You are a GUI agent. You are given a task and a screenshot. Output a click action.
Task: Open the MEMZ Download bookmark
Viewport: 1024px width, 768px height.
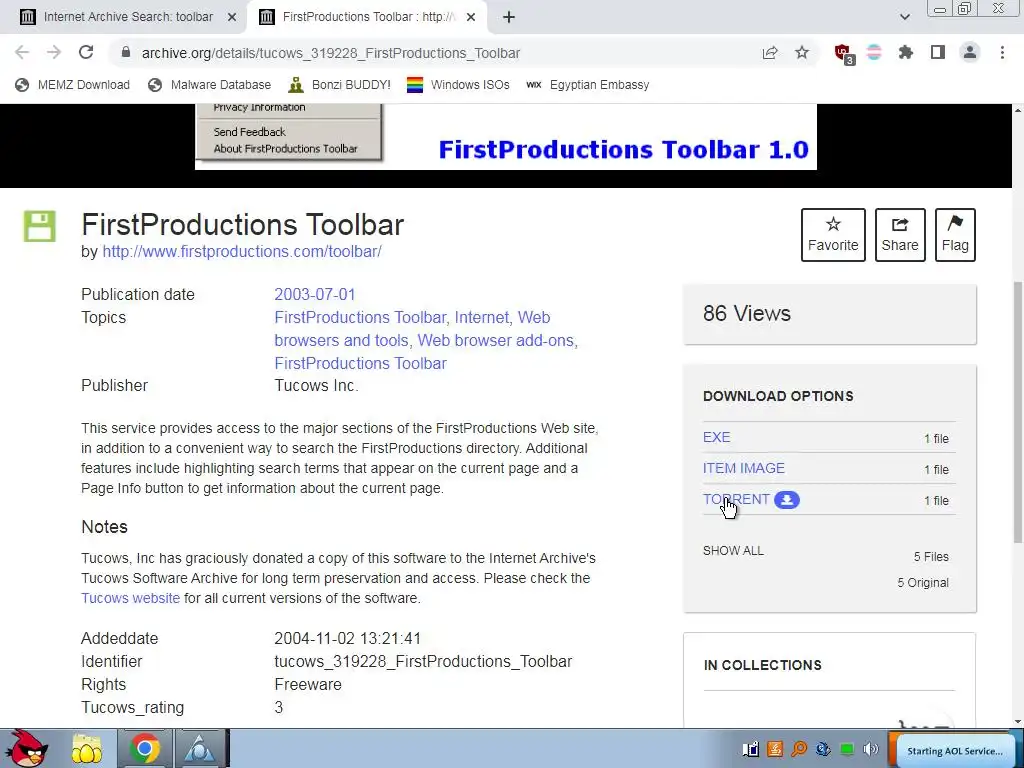[72, 85]
